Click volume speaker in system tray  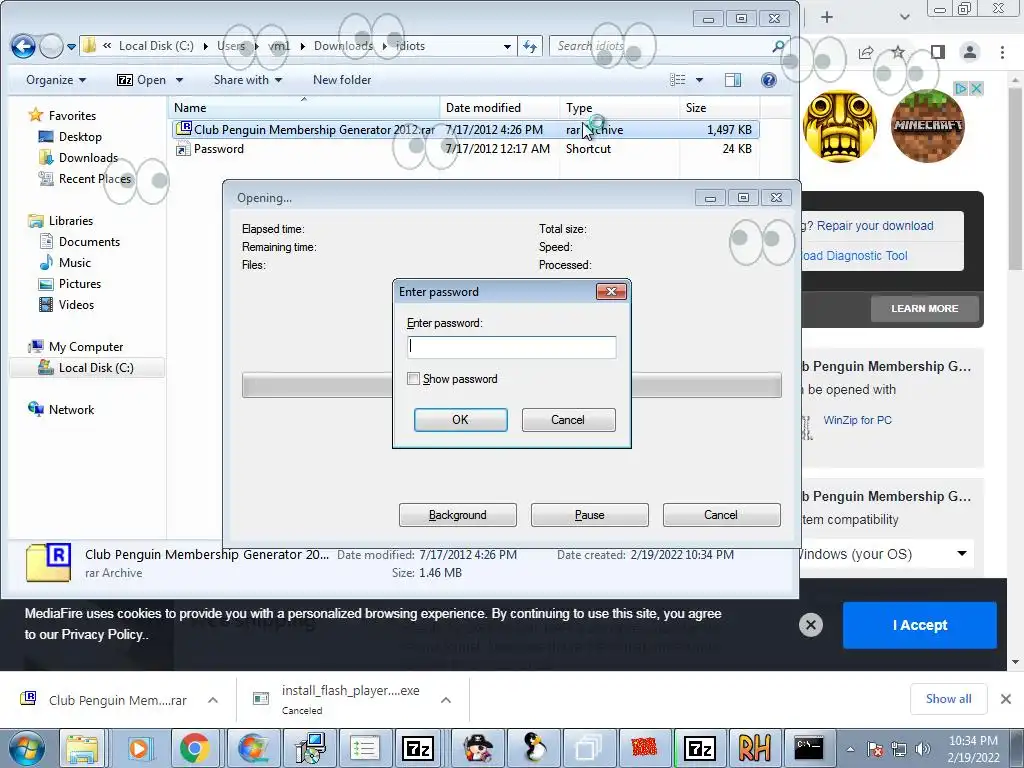(923, 749)
